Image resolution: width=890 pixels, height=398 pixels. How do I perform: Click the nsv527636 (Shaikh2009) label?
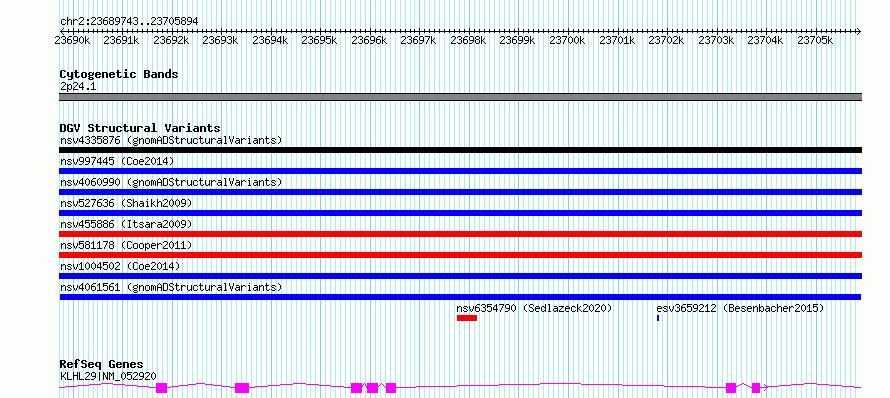[126, 203]
